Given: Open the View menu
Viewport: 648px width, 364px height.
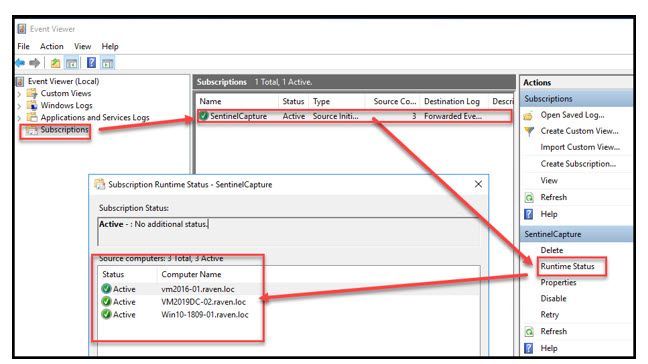Looking at the screenshot, I should coord(83,46).
